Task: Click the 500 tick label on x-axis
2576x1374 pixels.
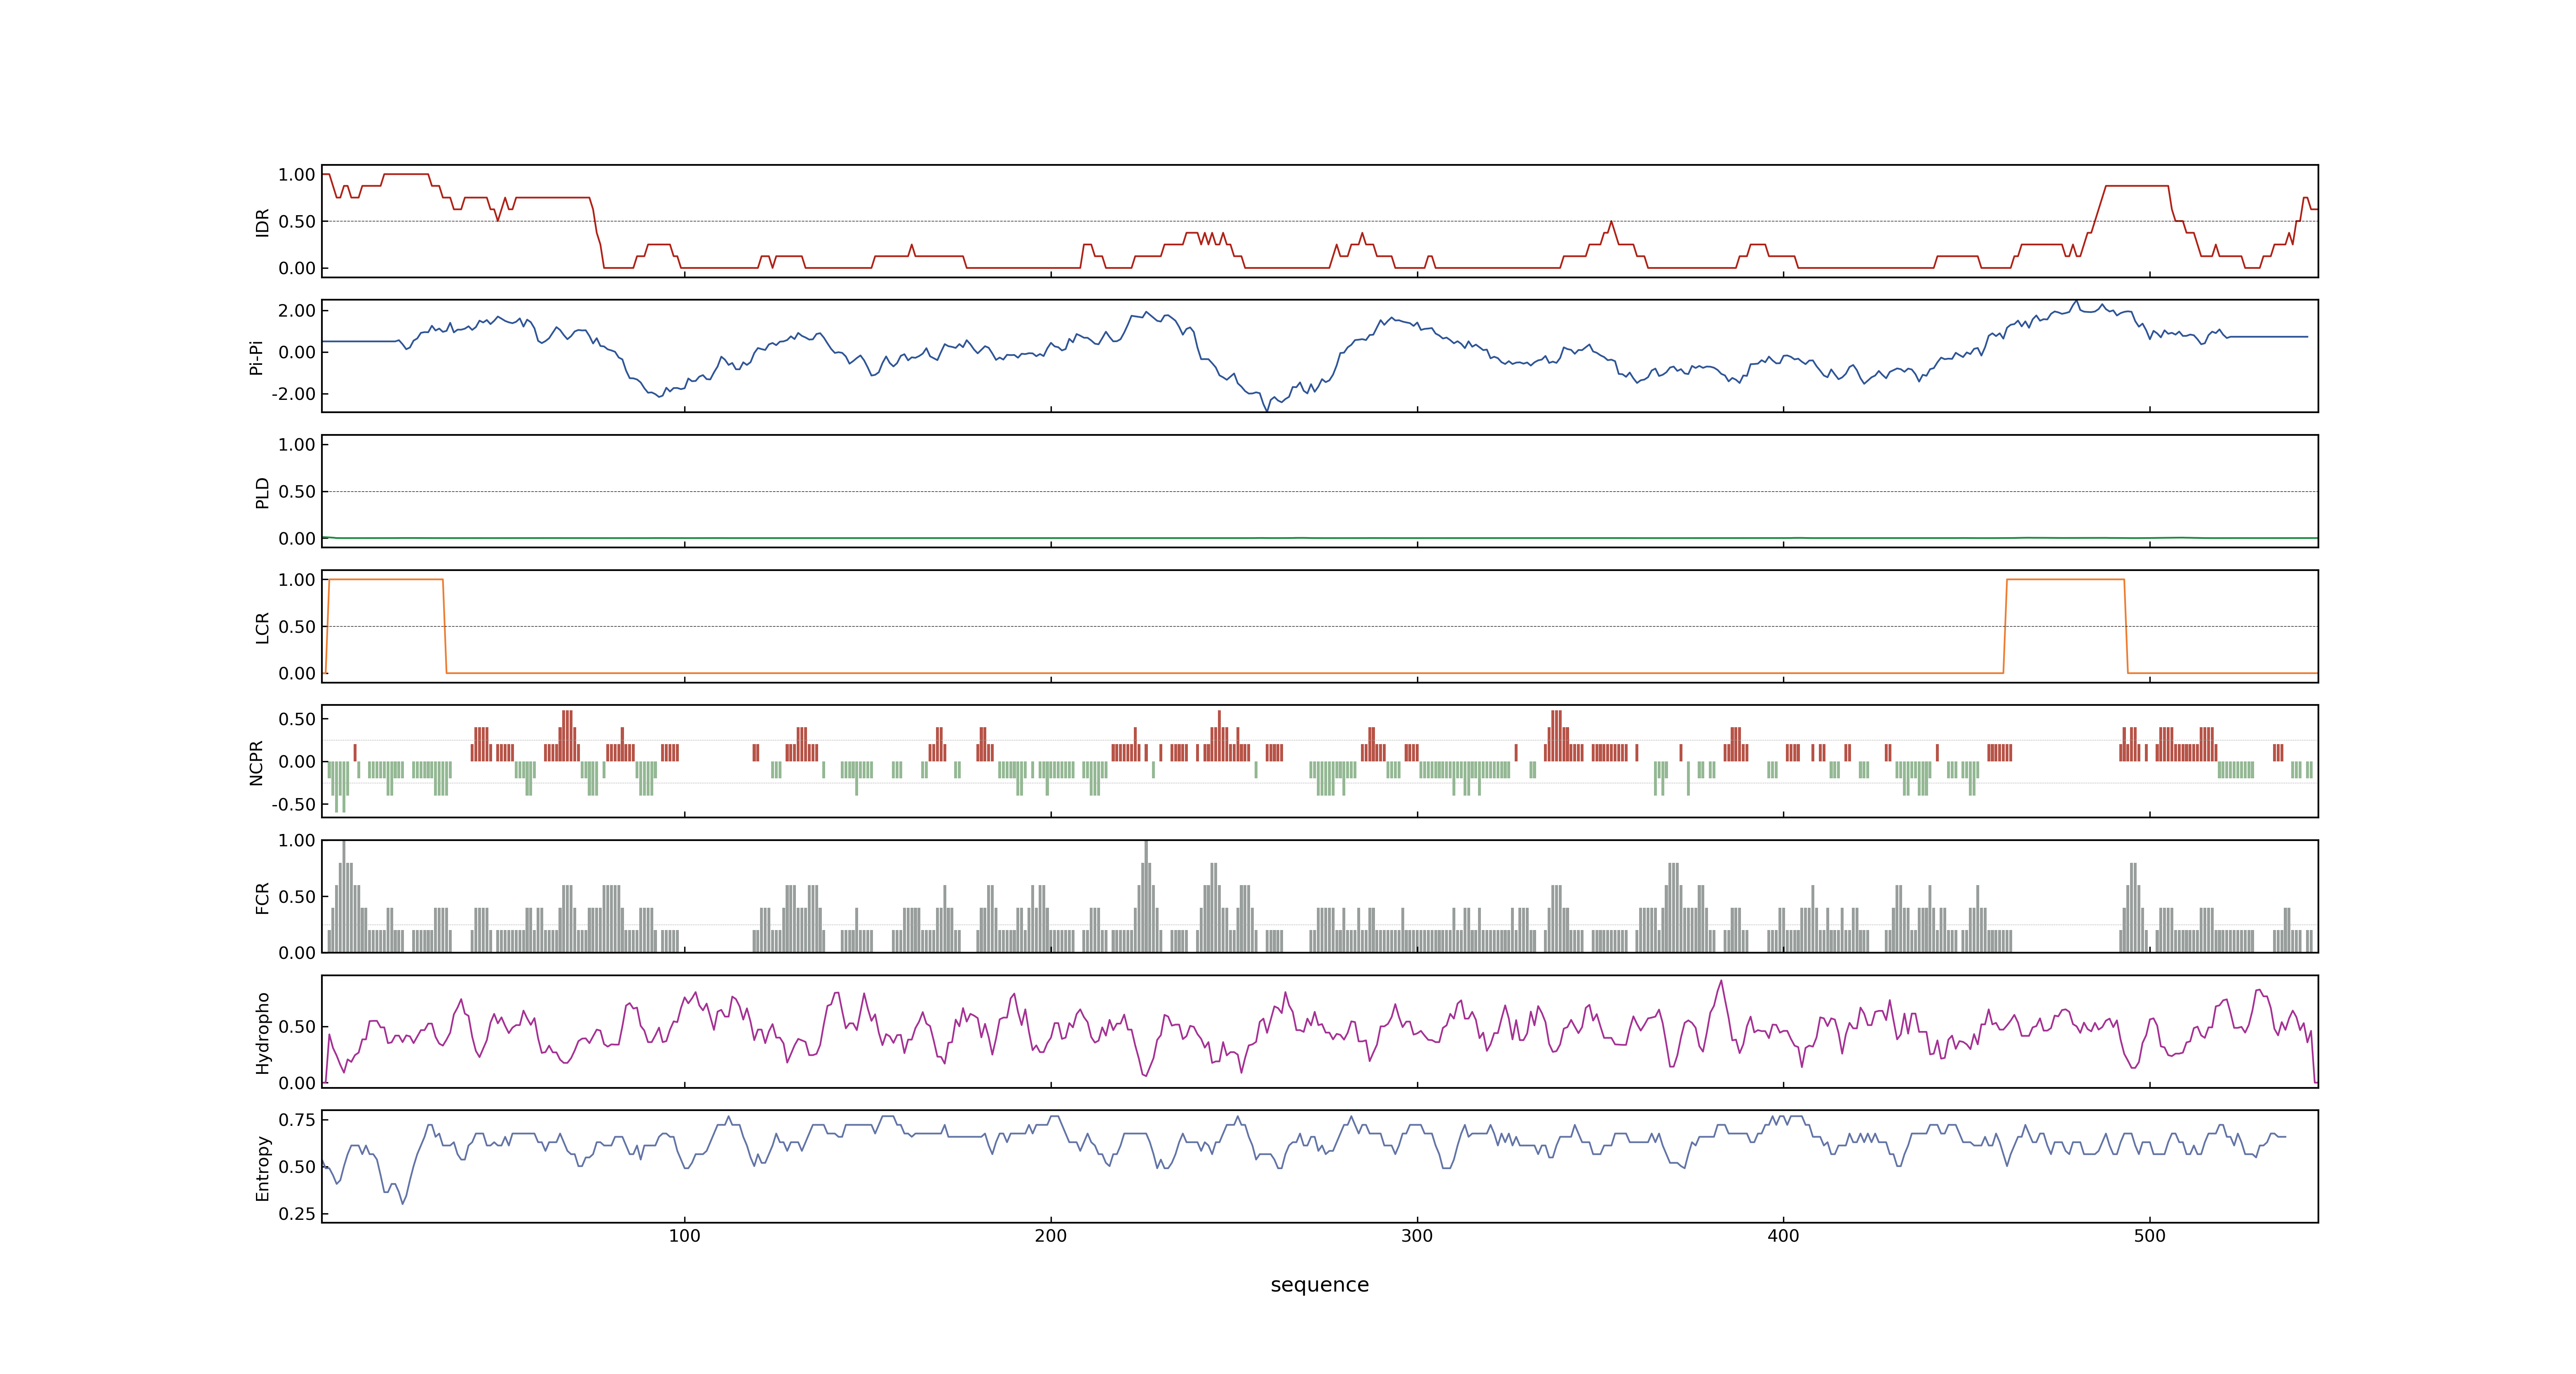Action: click(2149, 1236)
